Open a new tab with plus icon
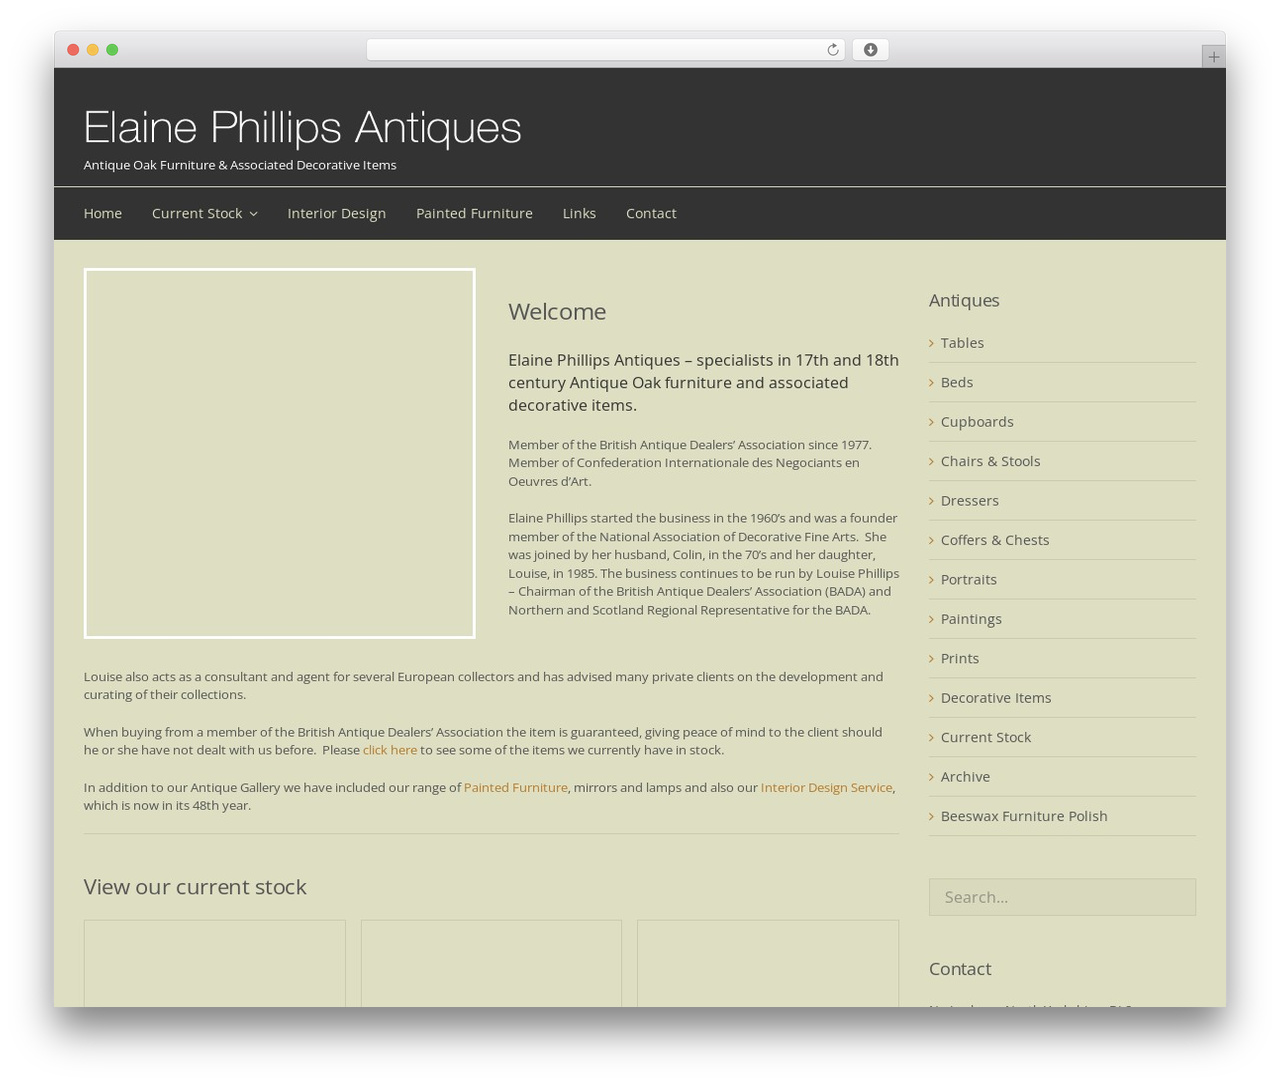The height and width of the screenshot is (1084, 1280). coord(1213,57)
